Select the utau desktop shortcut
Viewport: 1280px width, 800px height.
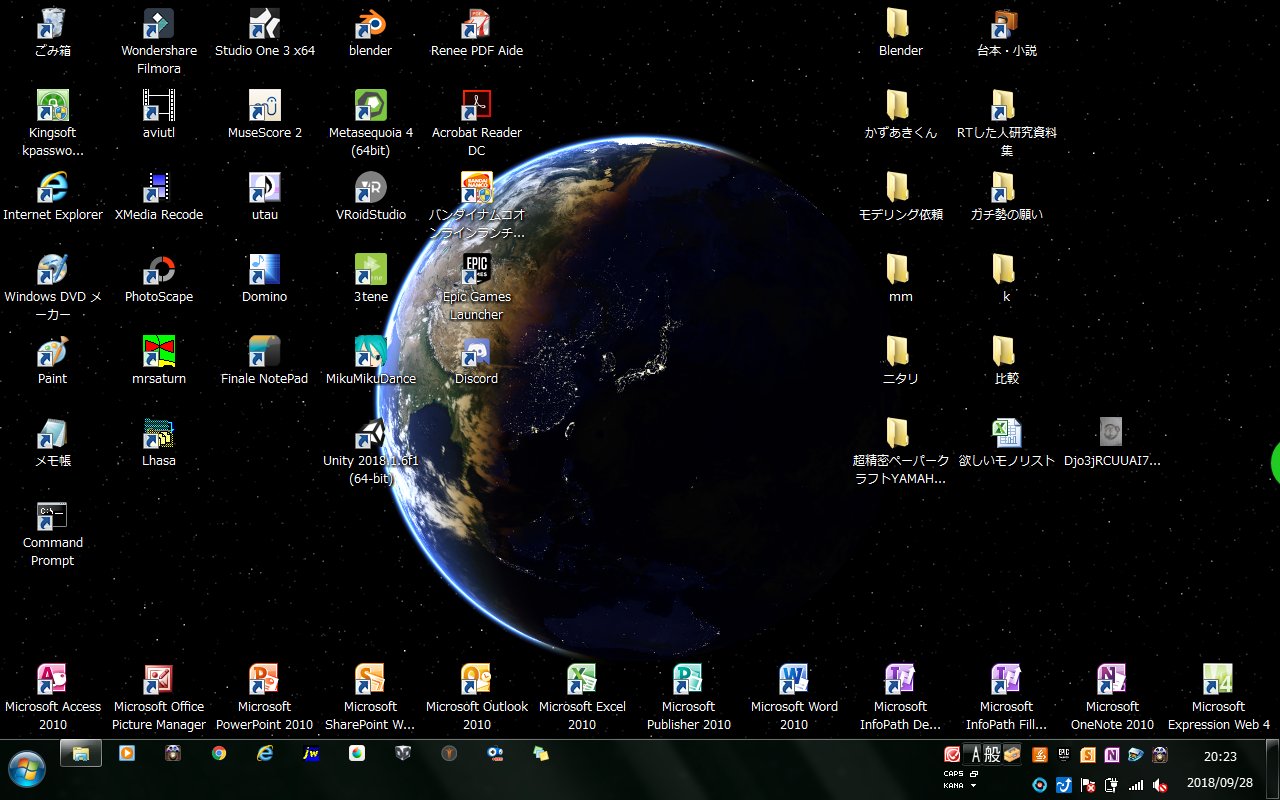tap(265, 196)
